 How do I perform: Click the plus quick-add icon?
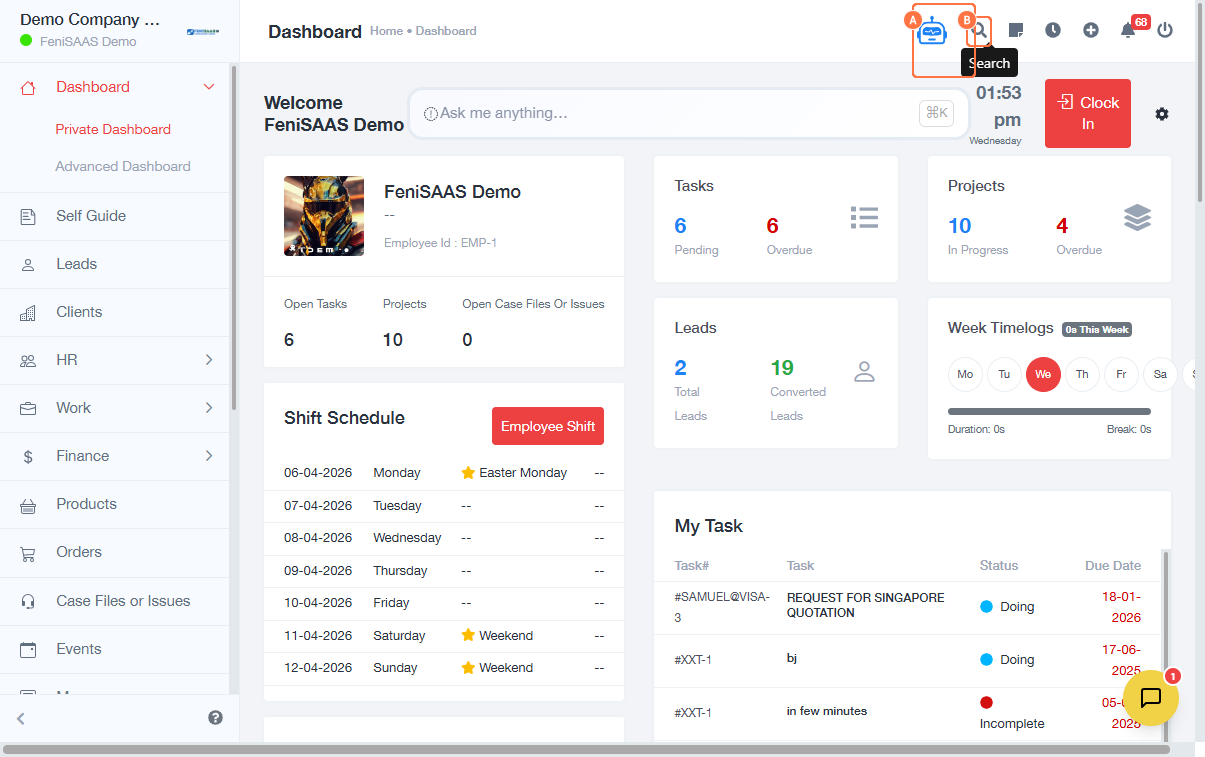pyautogui.click(x=1091, y=30)
